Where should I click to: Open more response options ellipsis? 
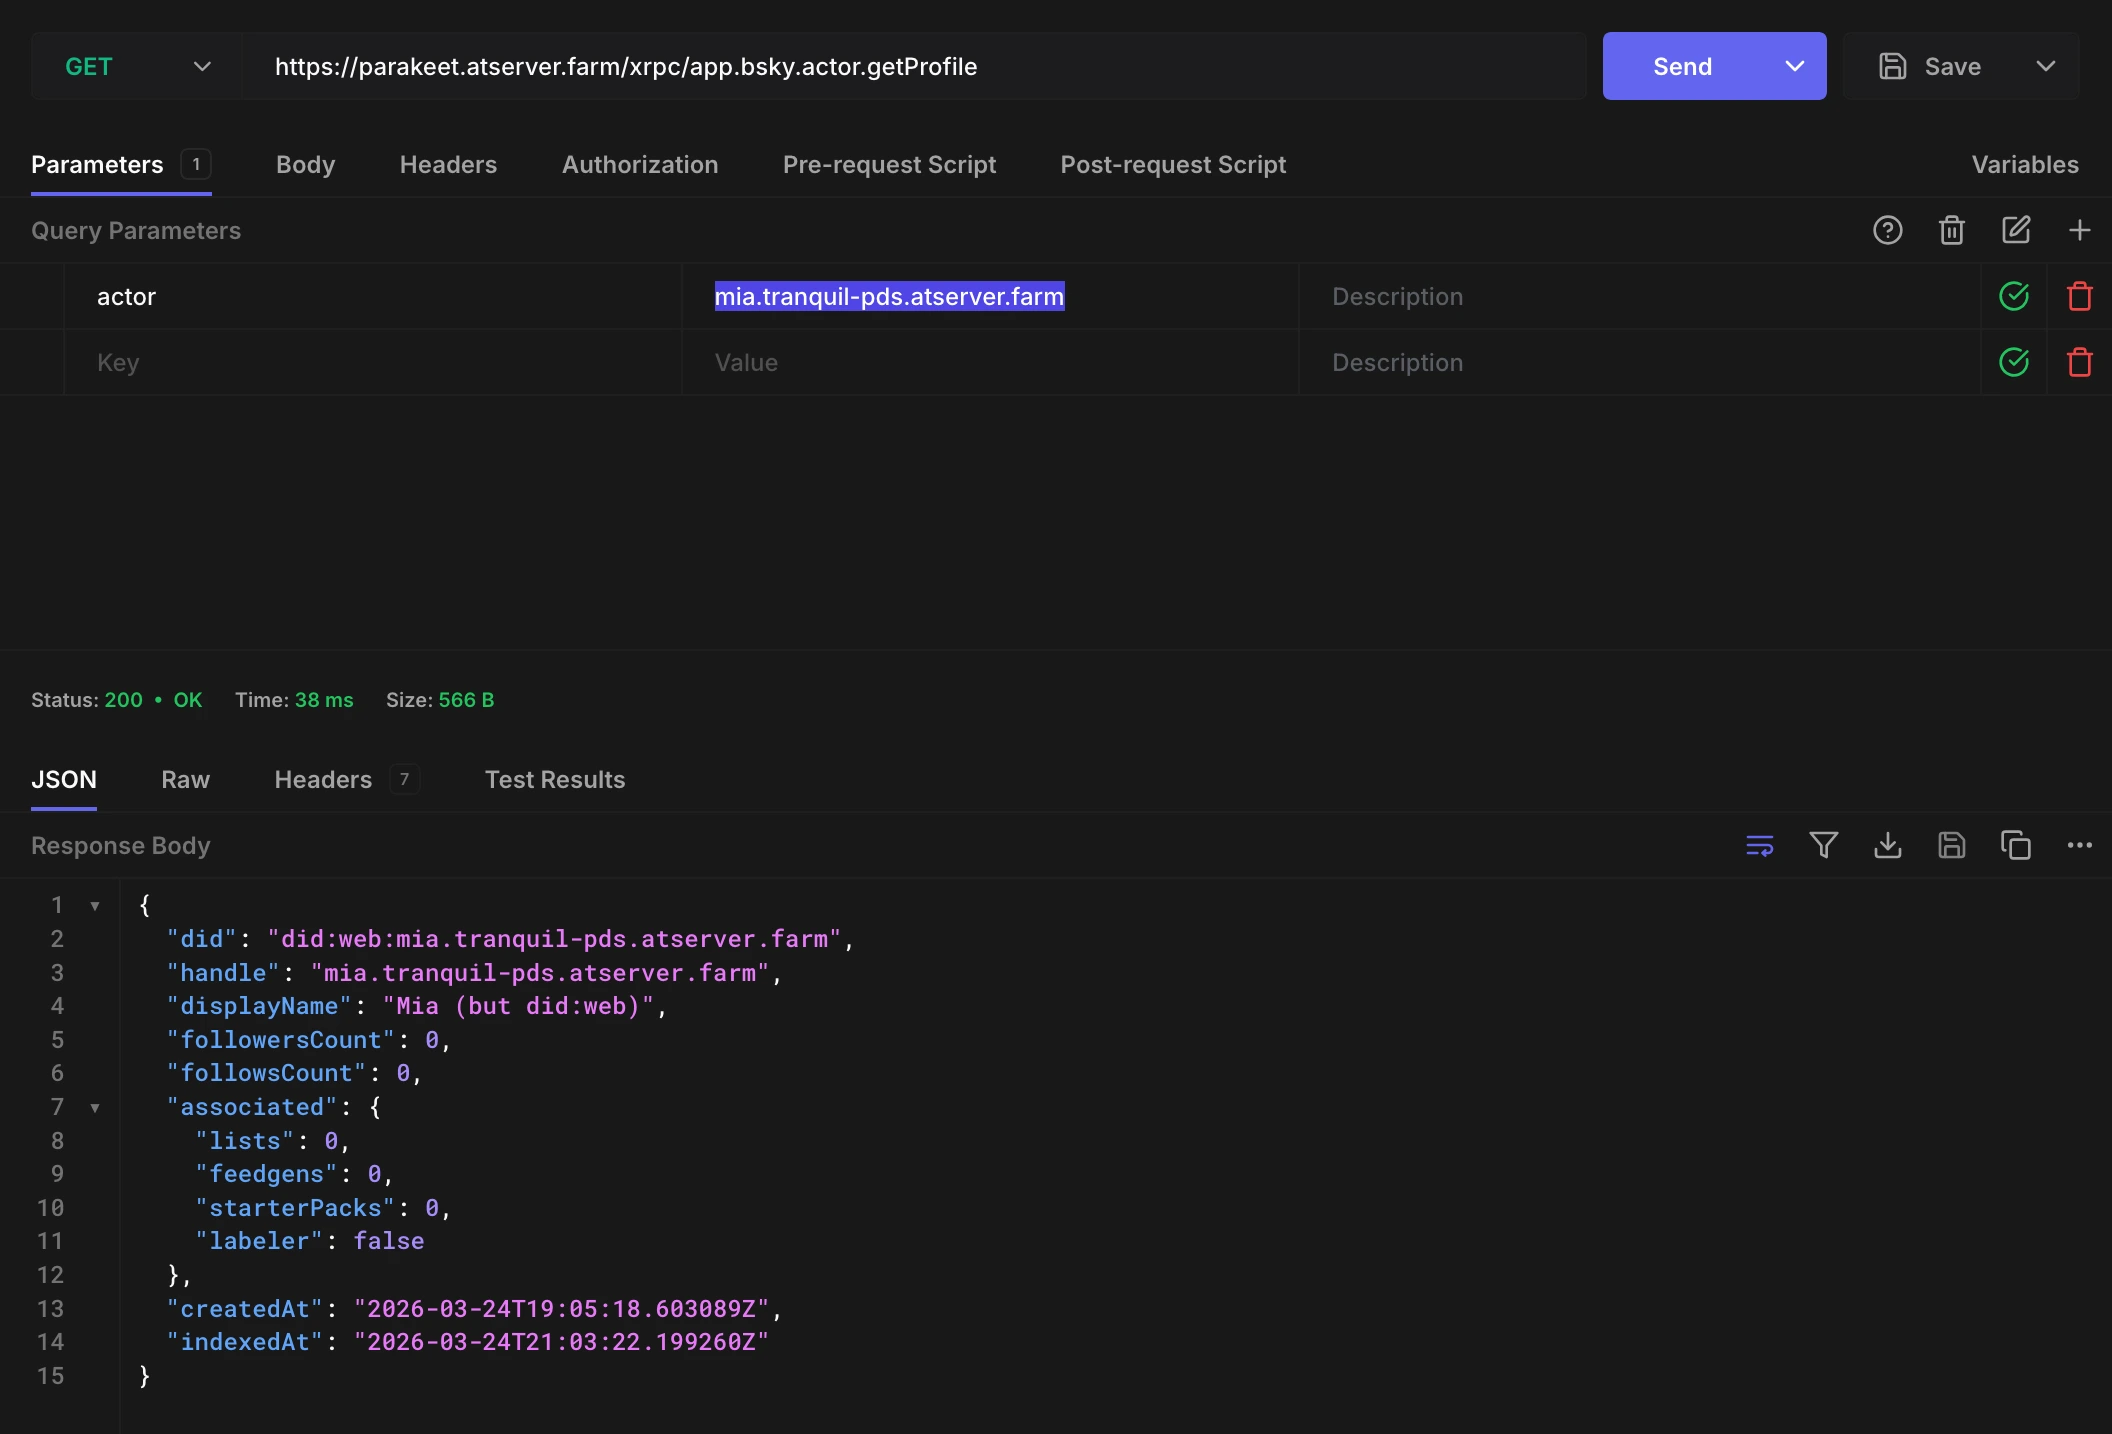click(2079, 846)
